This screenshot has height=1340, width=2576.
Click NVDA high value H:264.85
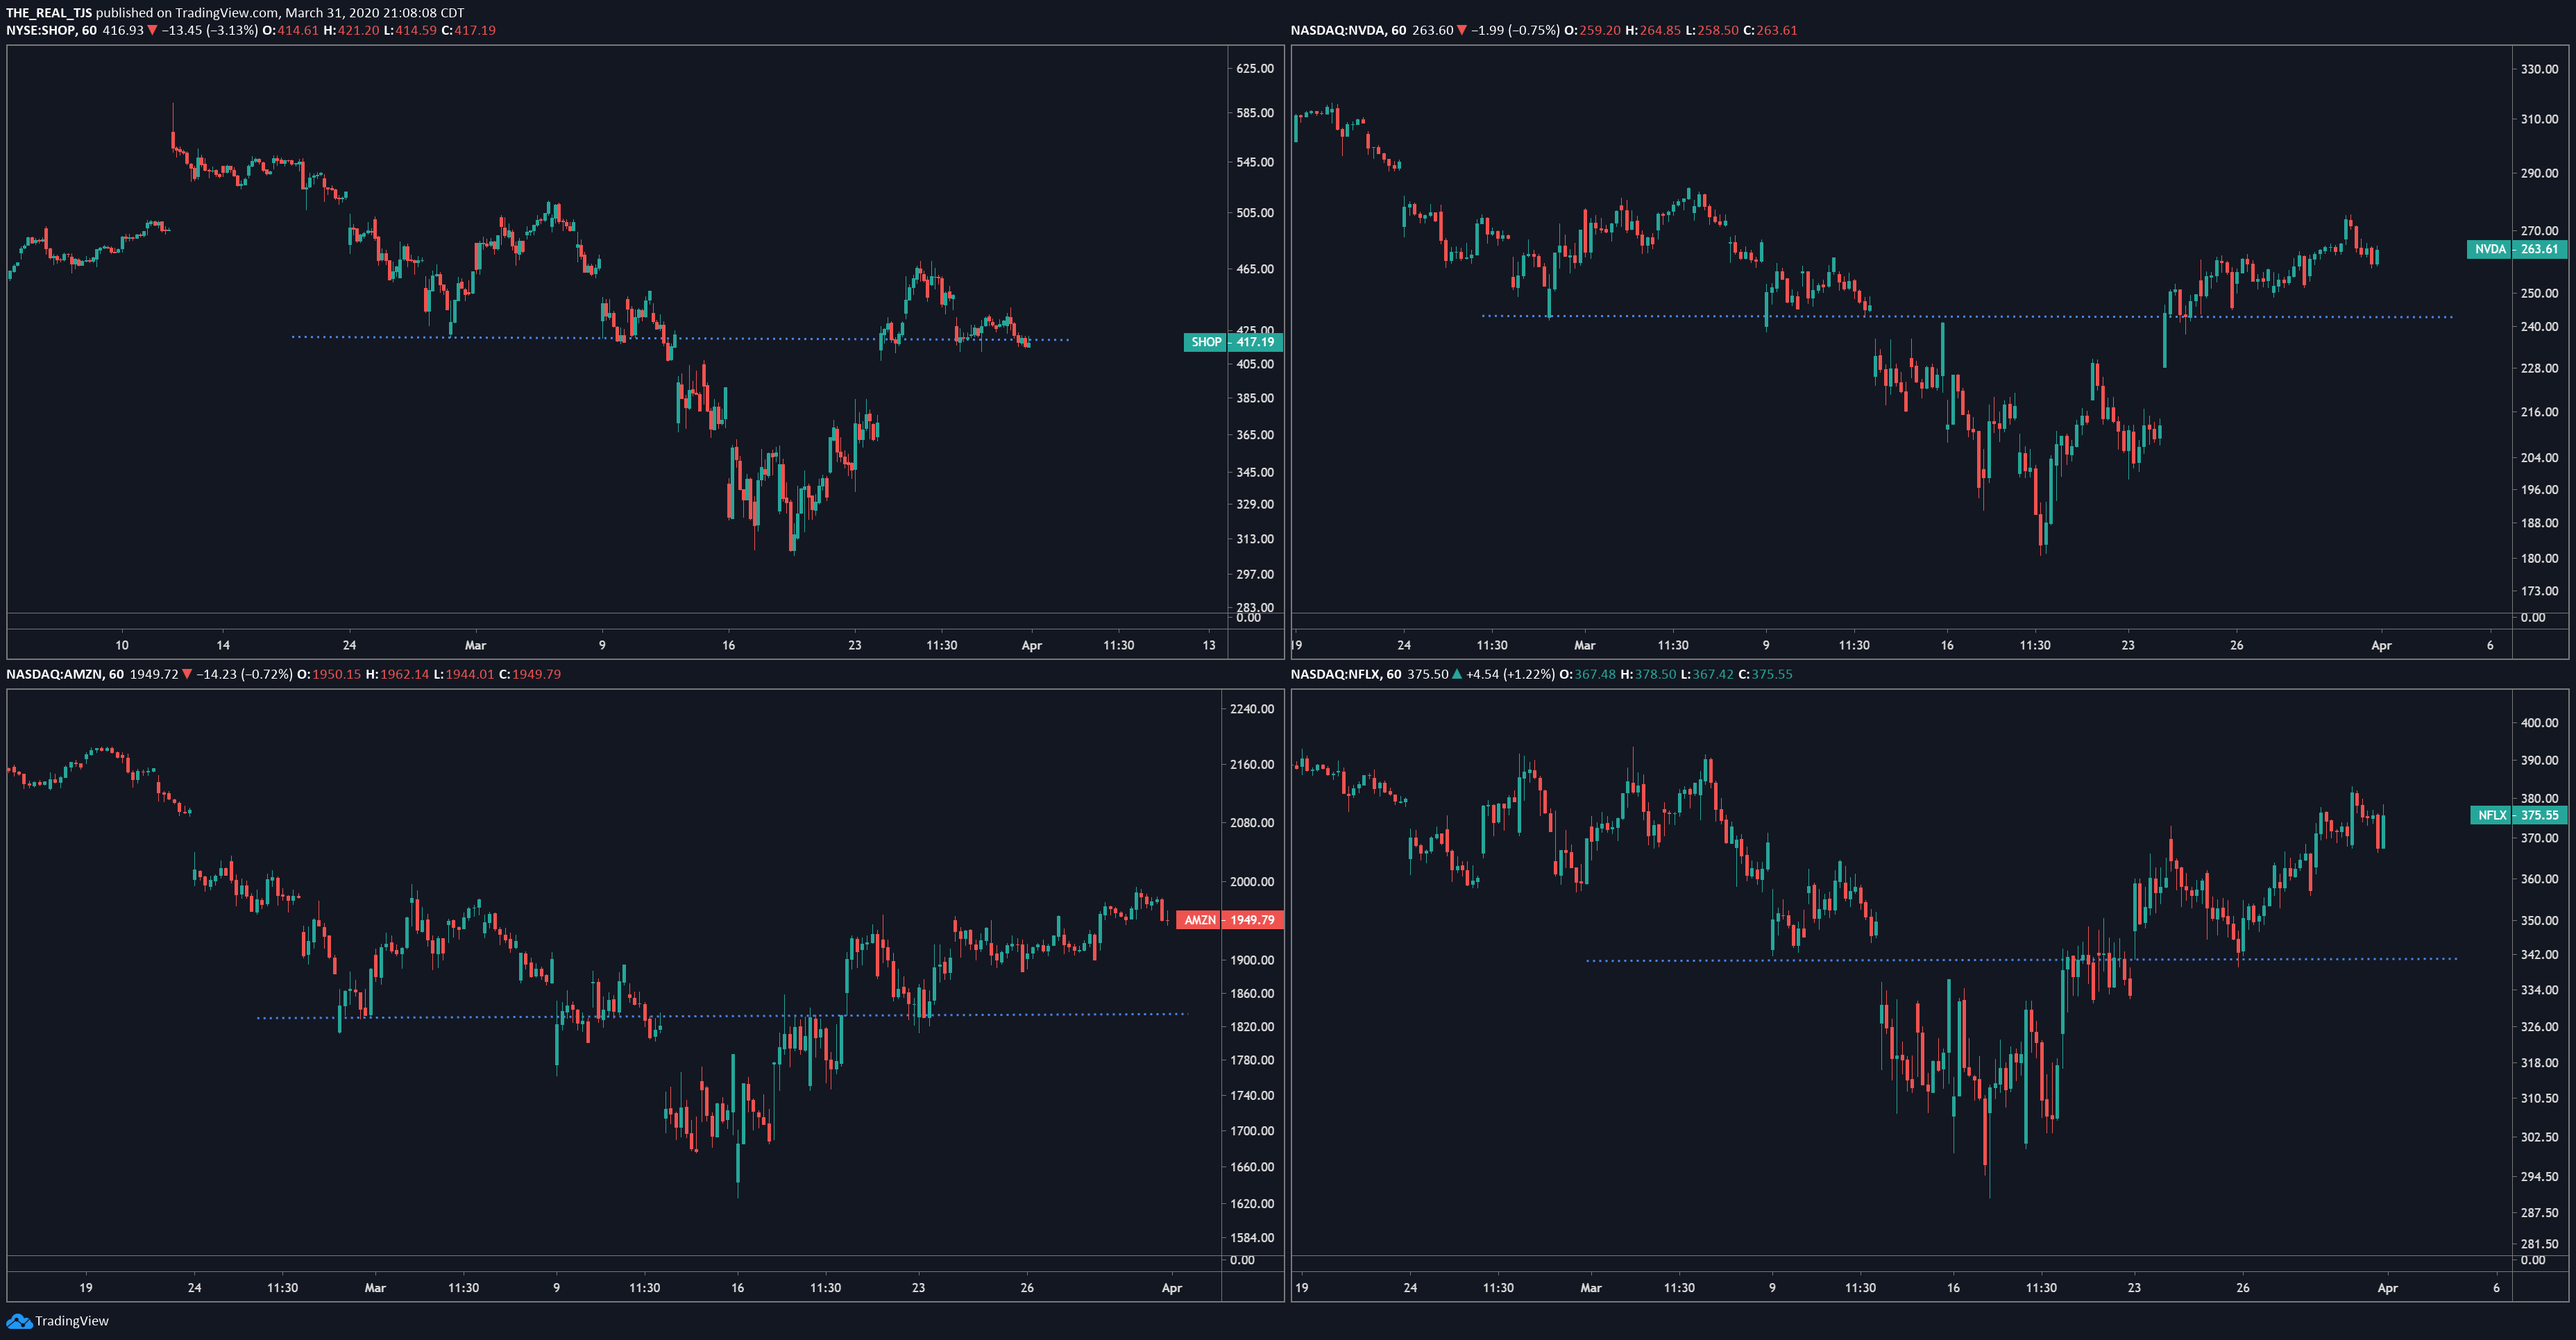pyautogui.click(x=1653, y=30)
